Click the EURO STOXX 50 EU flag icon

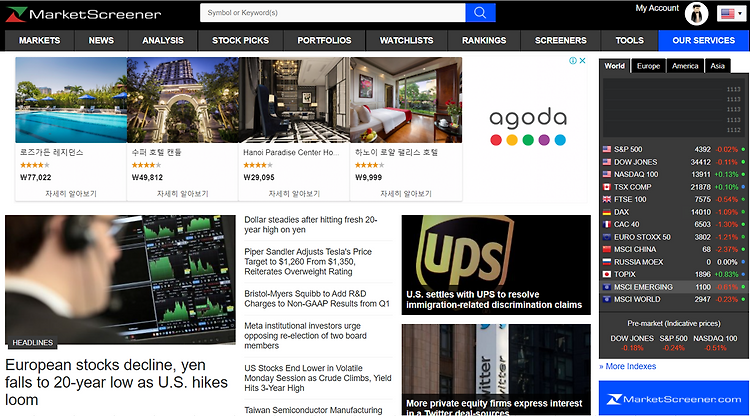point(607,237)
